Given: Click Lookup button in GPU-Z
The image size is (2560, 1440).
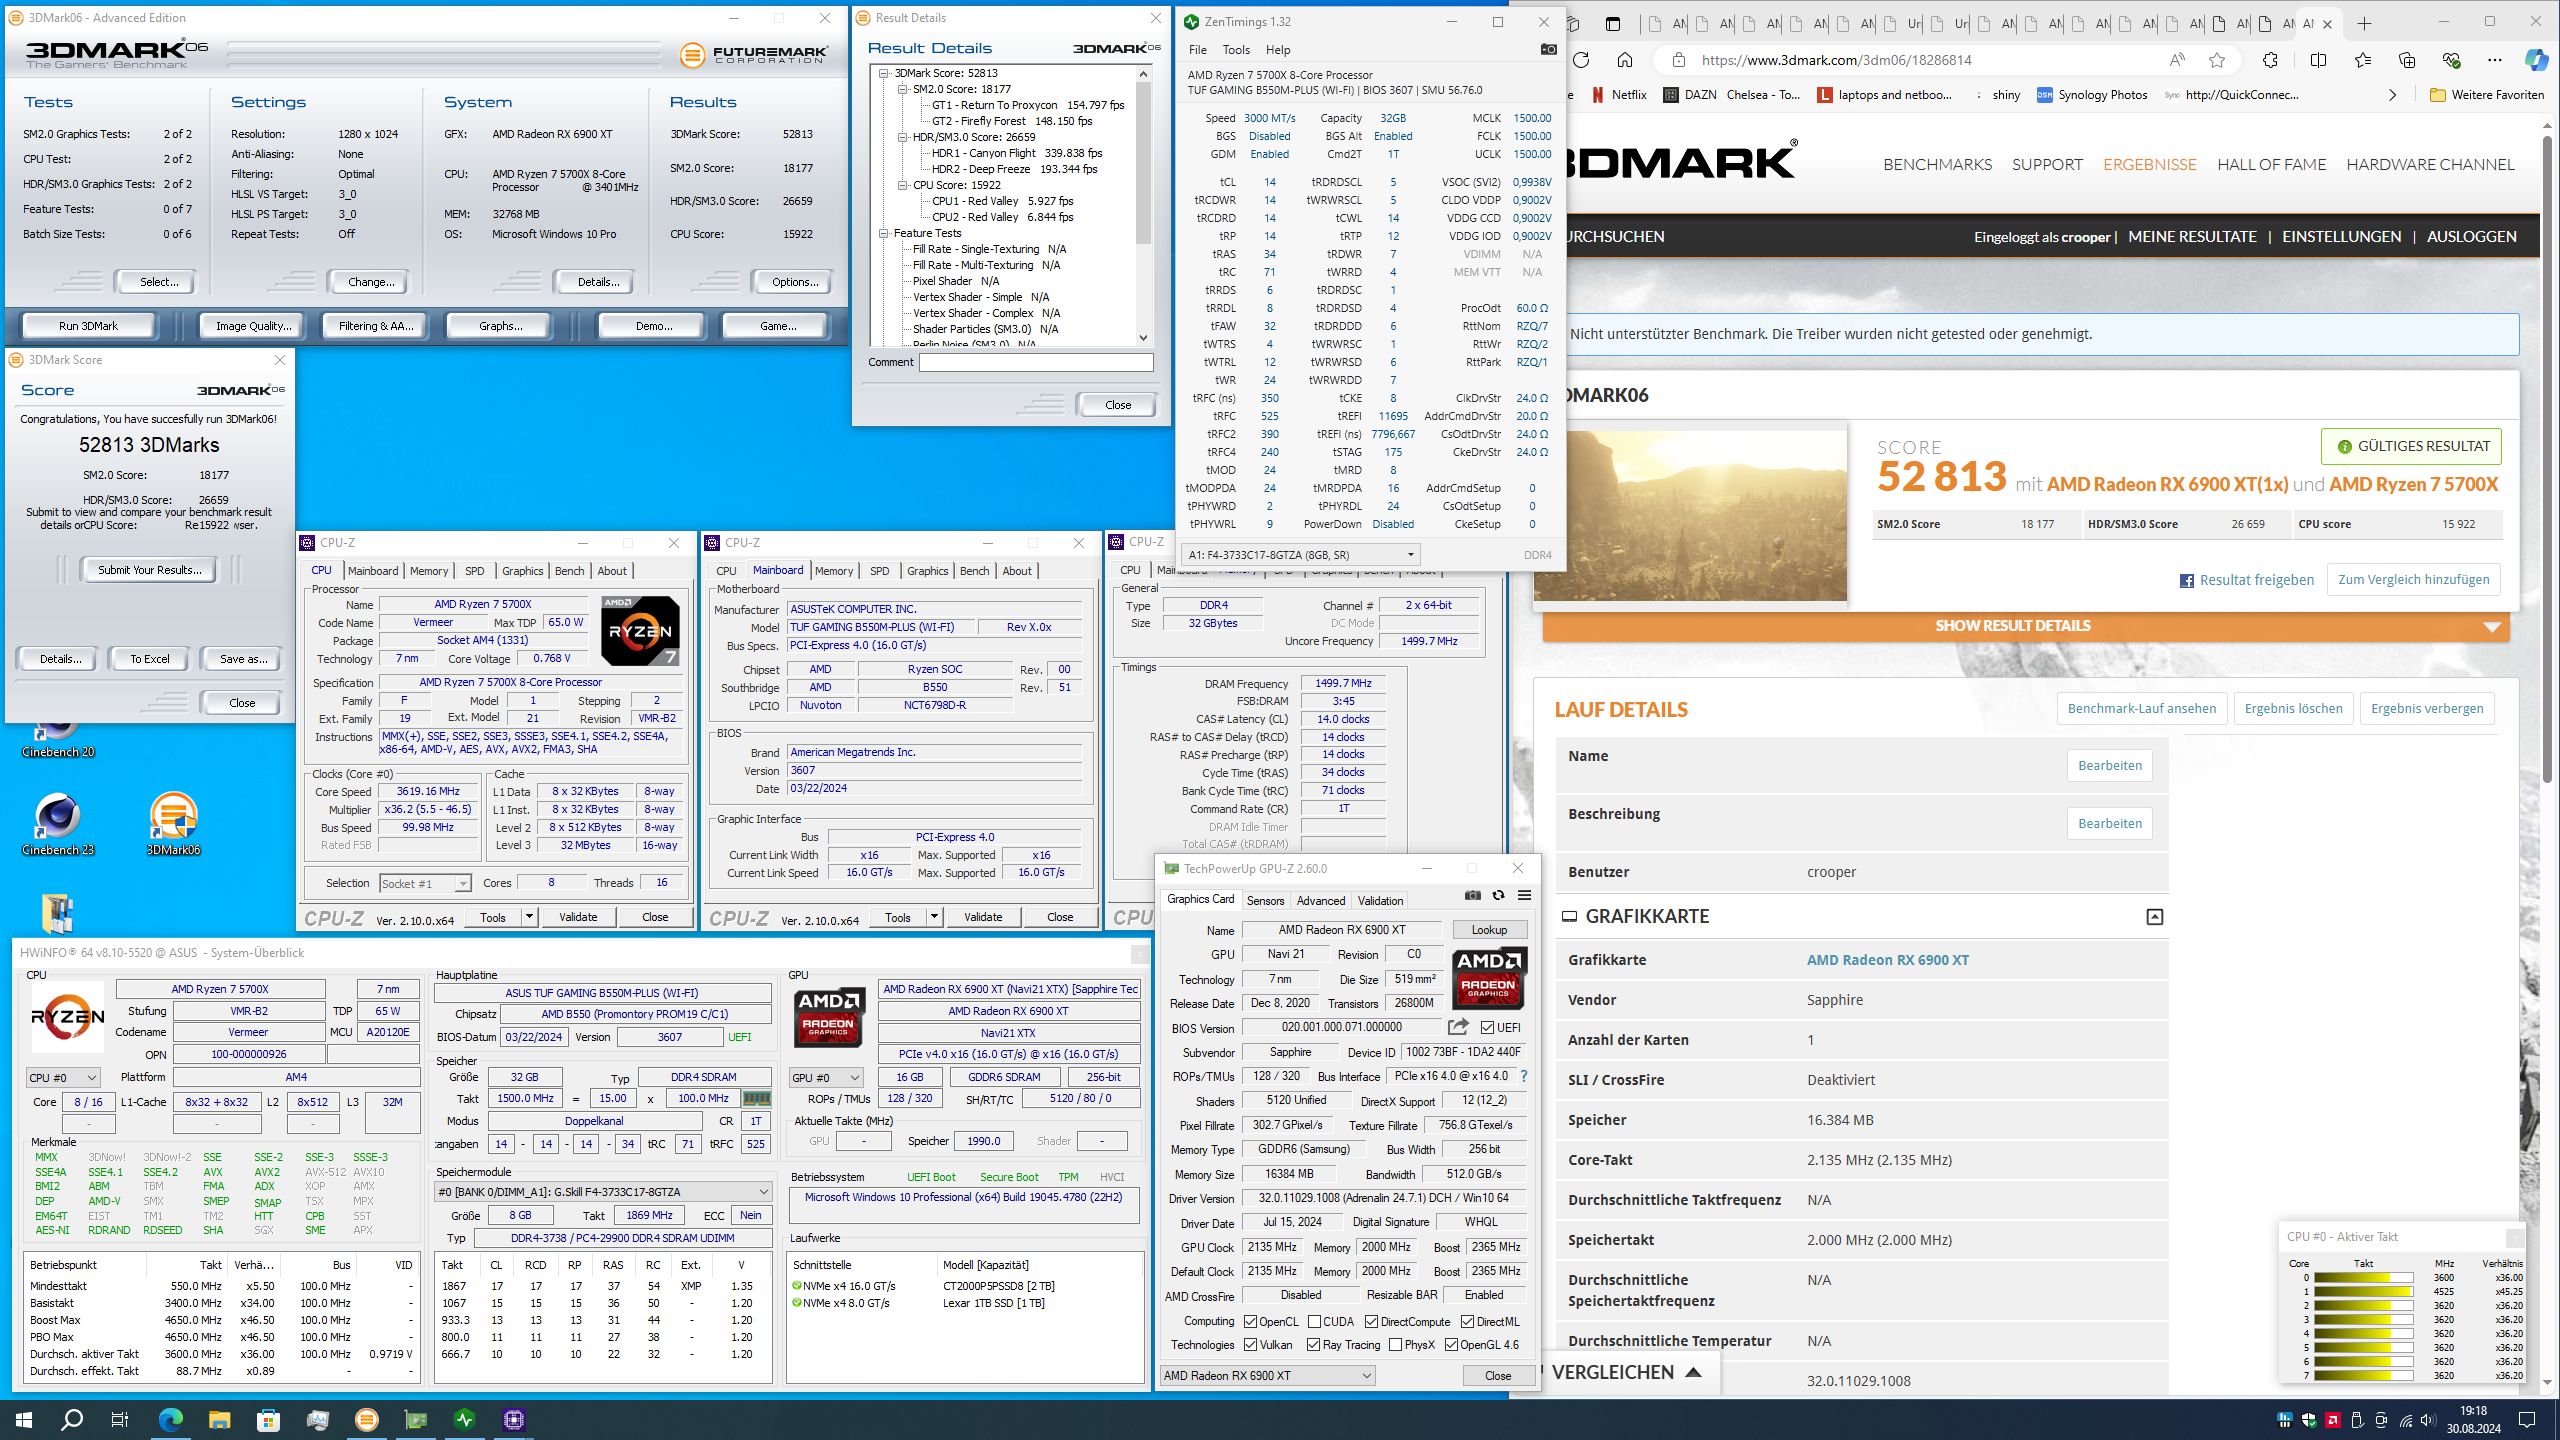Looking at the screenshot, I should [x=1489, y=929].
